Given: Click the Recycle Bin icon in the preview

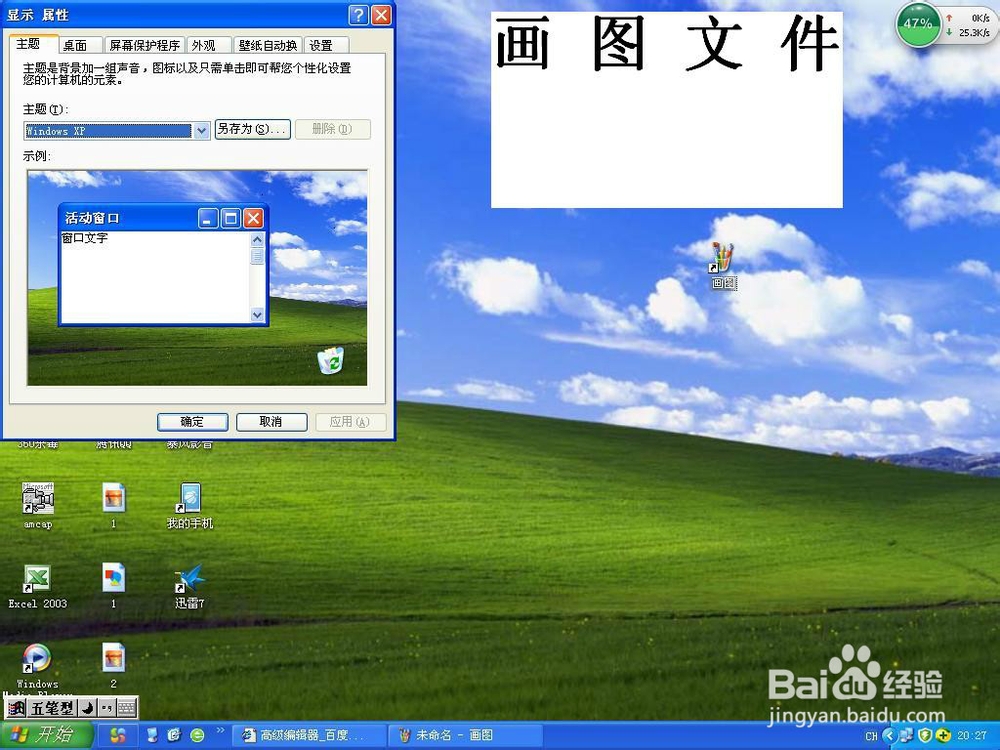Looking at the screenshot, I should click(331, 360).
